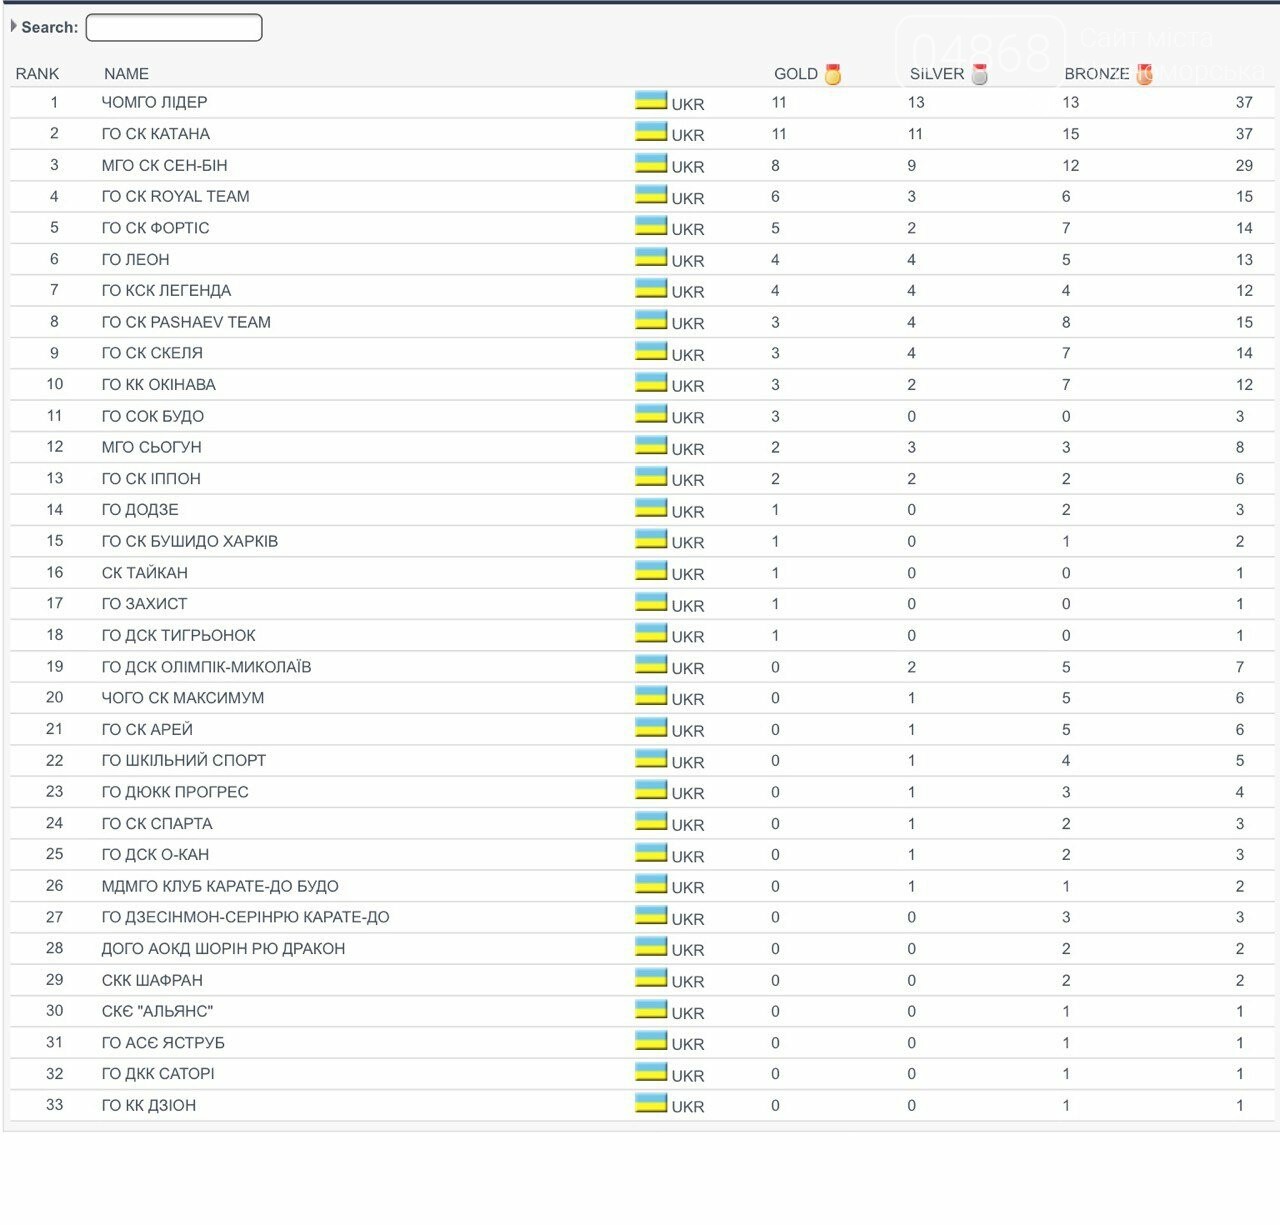Select the team name ГО СК ROYAL TEAM

click(175, 196)
